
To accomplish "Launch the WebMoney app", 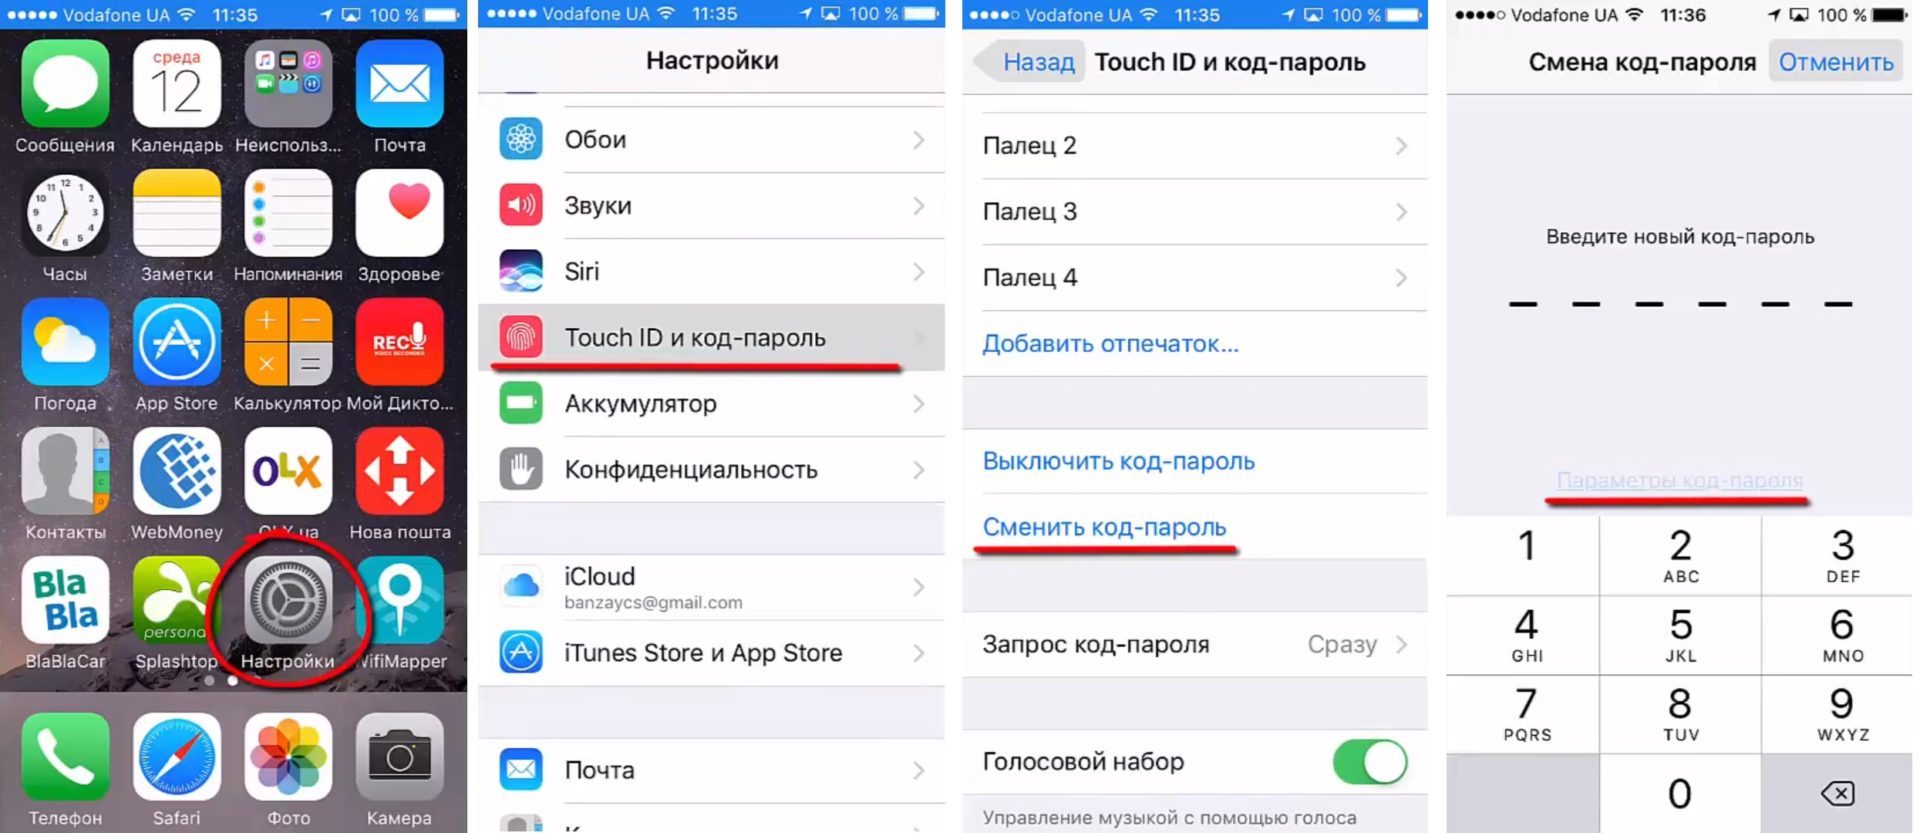I will (x=177, y=471).
